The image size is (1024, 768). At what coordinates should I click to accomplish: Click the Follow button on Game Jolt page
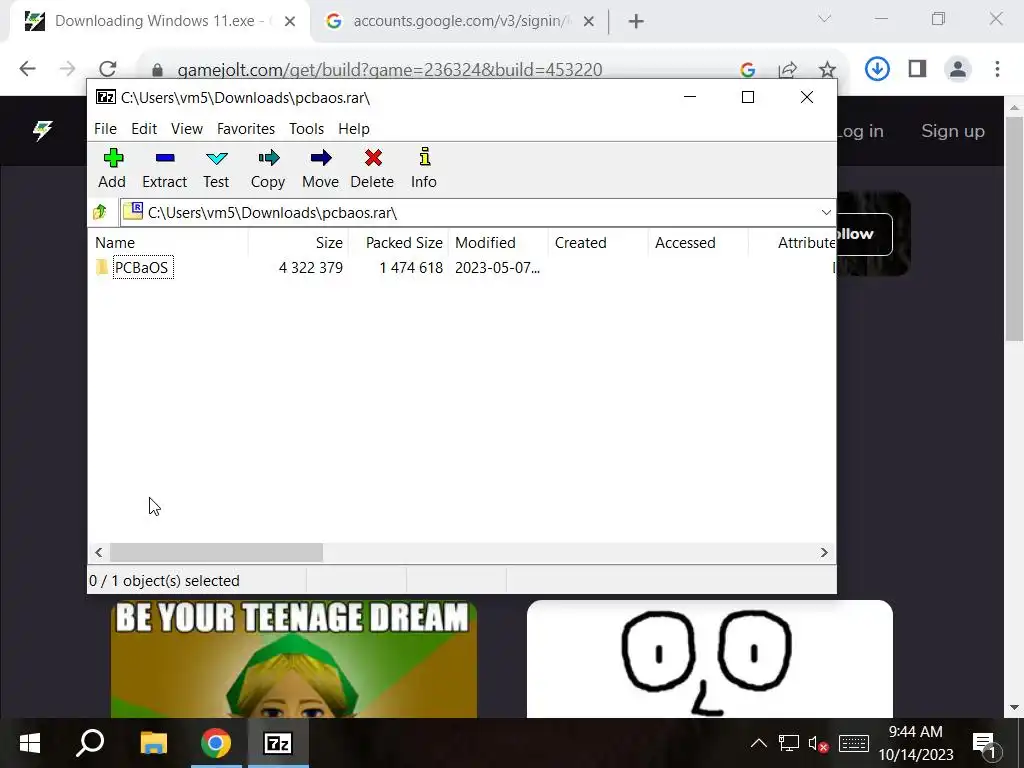[864, 234]
